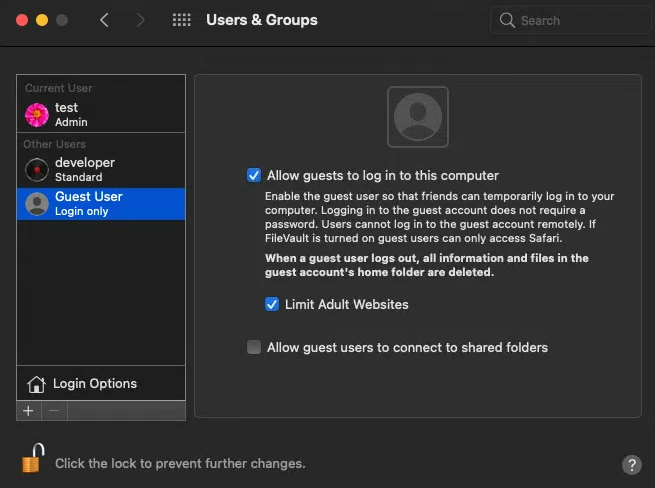Click the developer user avatar icon

point(37,169)
